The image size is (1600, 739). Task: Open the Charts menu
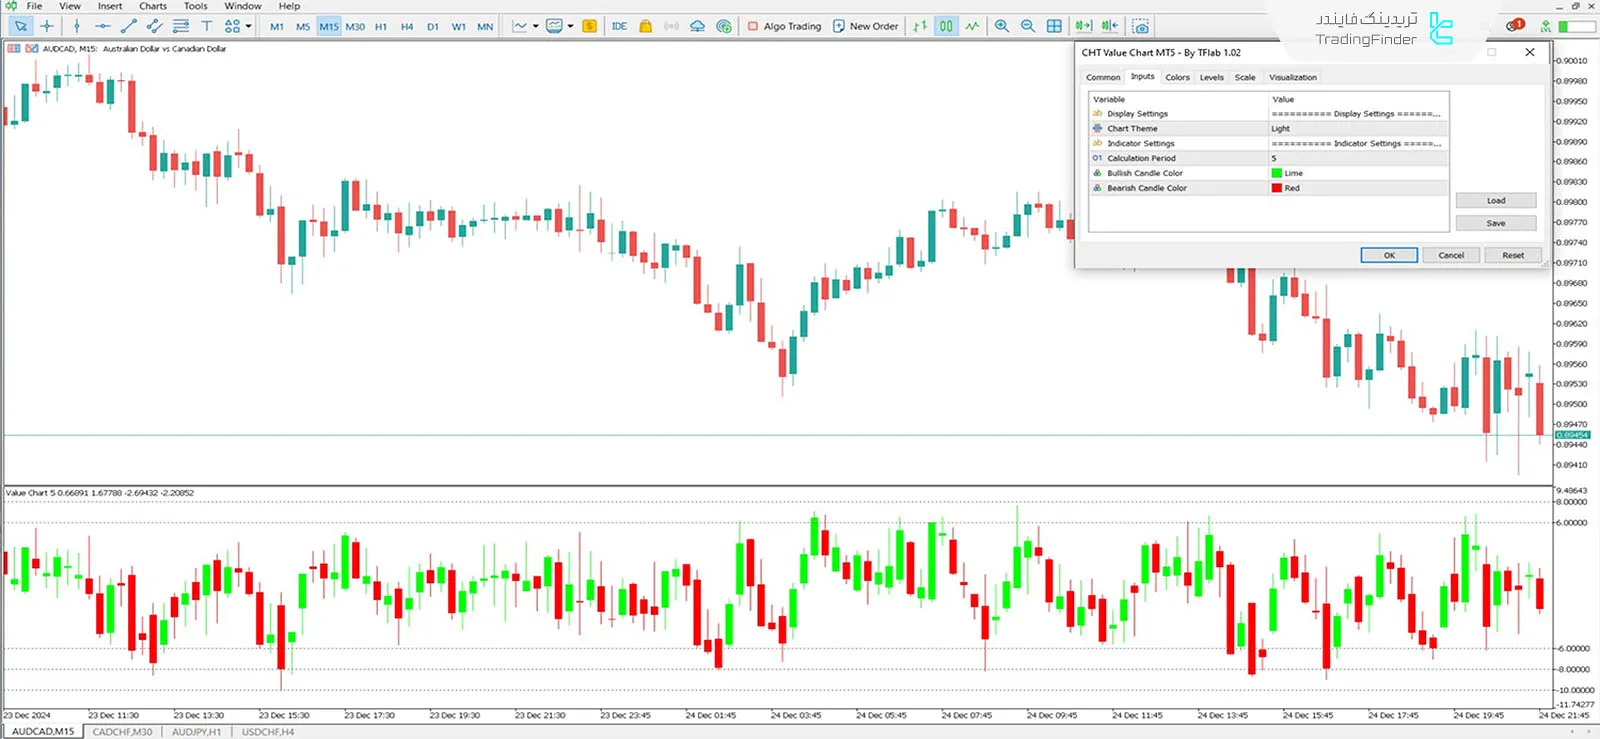(153, 6)
